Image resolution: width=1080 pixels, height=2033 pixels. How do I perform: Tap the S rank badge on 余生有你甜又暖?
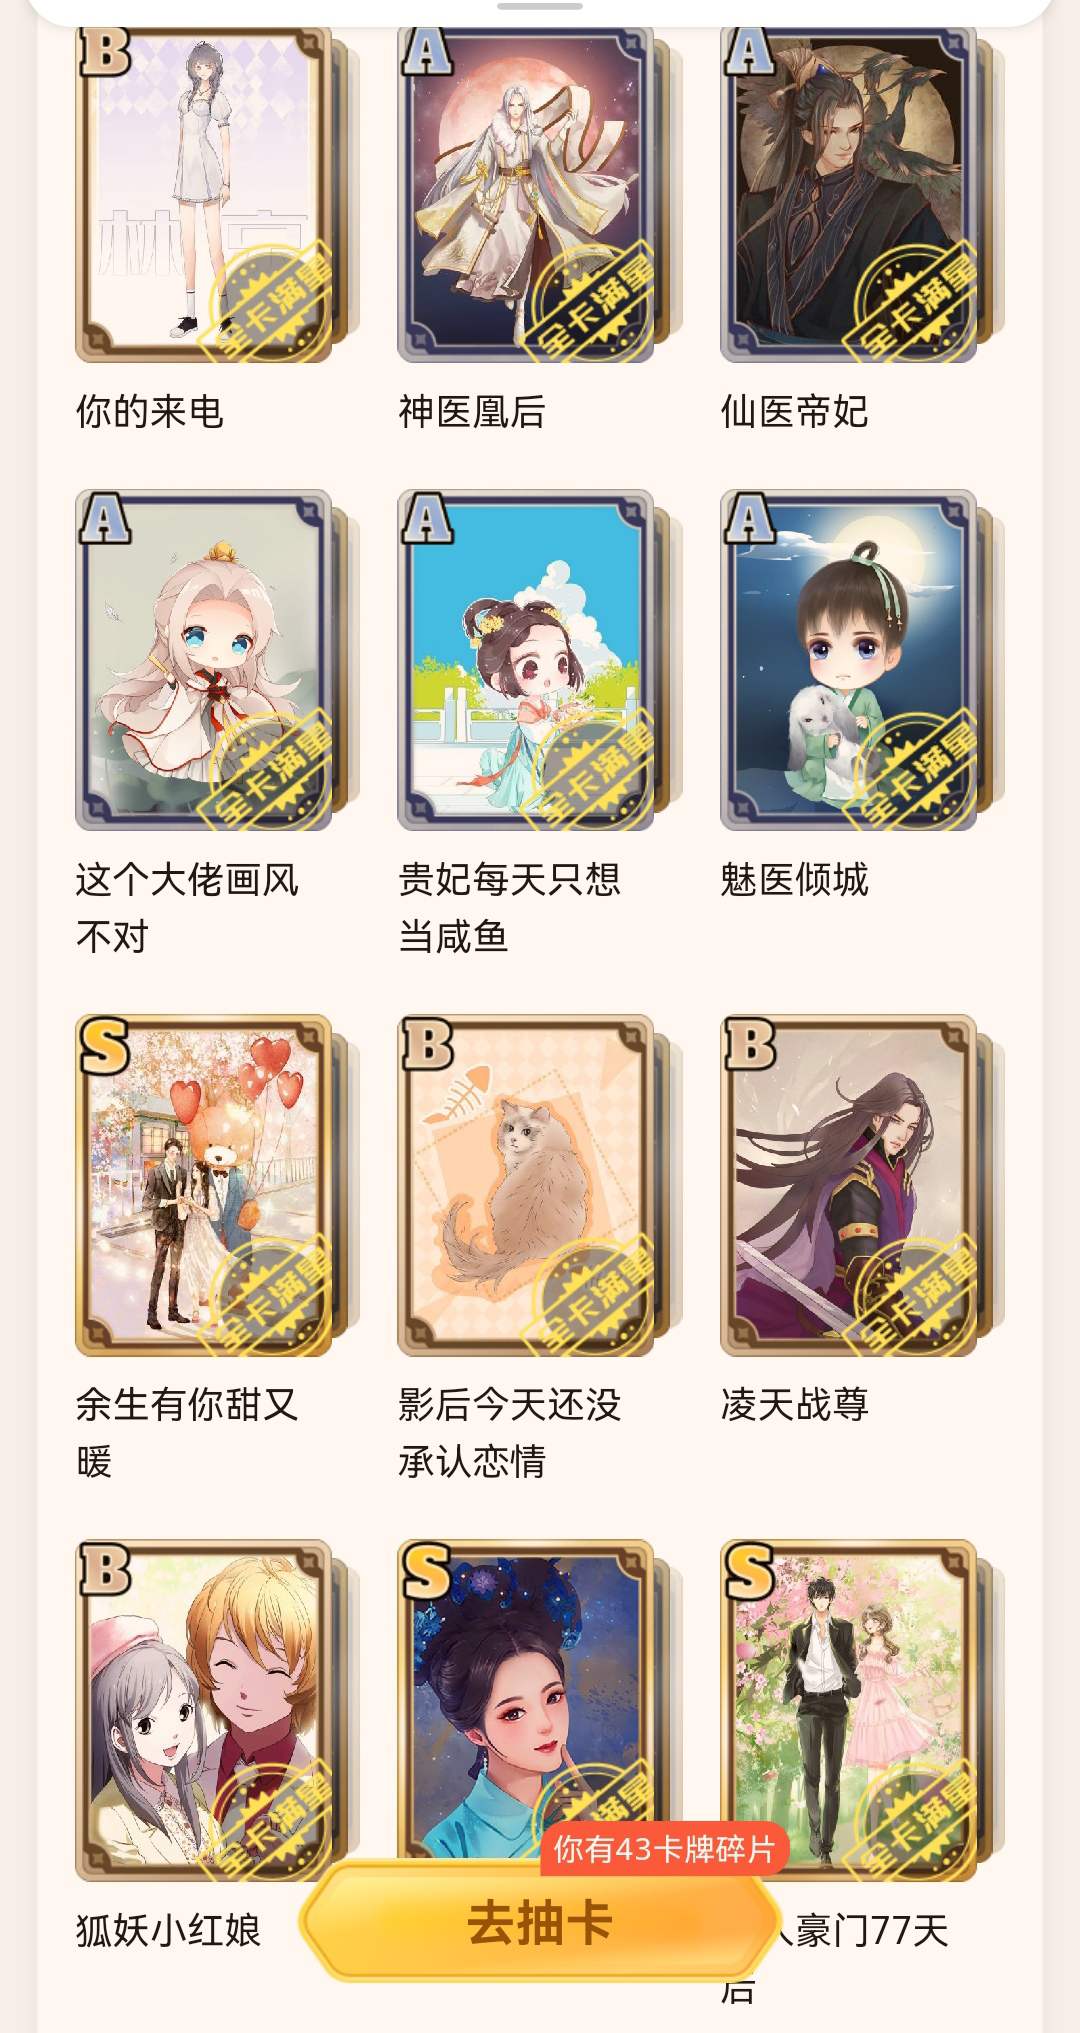[105, 1046]
